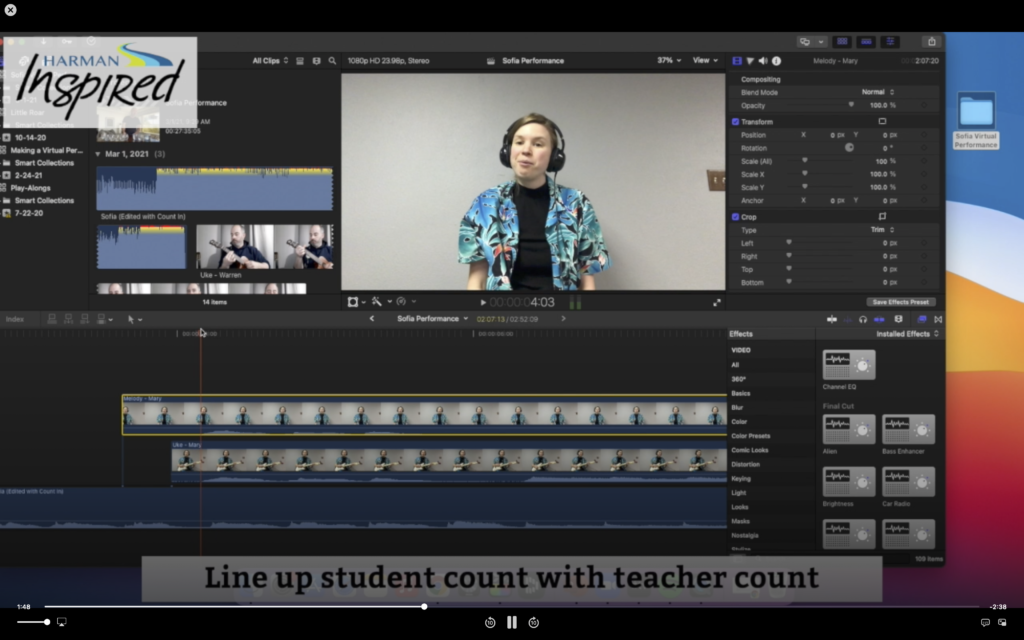1024x640 pixels.
Task: Toggle snapping in the timeline toolbar
Action: [x=899, y=319]
